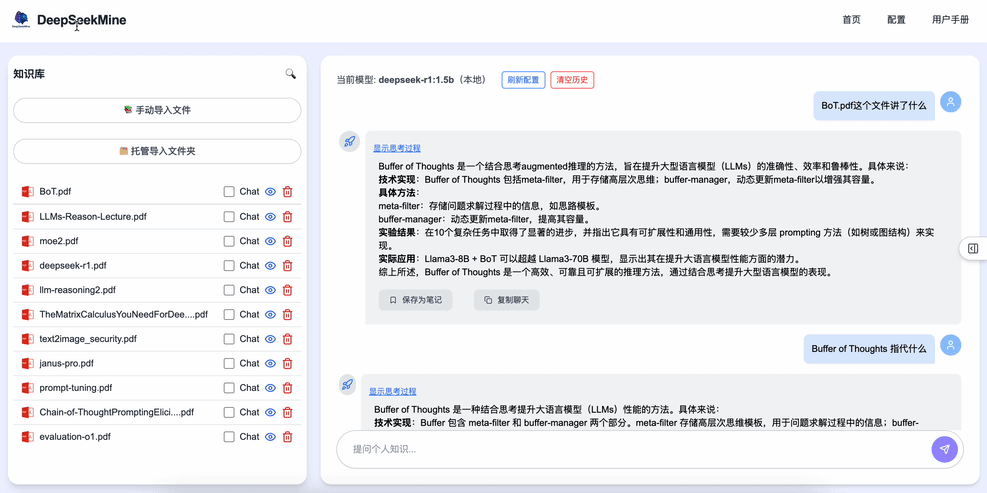
Task: Go to 首页 in top navigation
Action: click(851, 20)
